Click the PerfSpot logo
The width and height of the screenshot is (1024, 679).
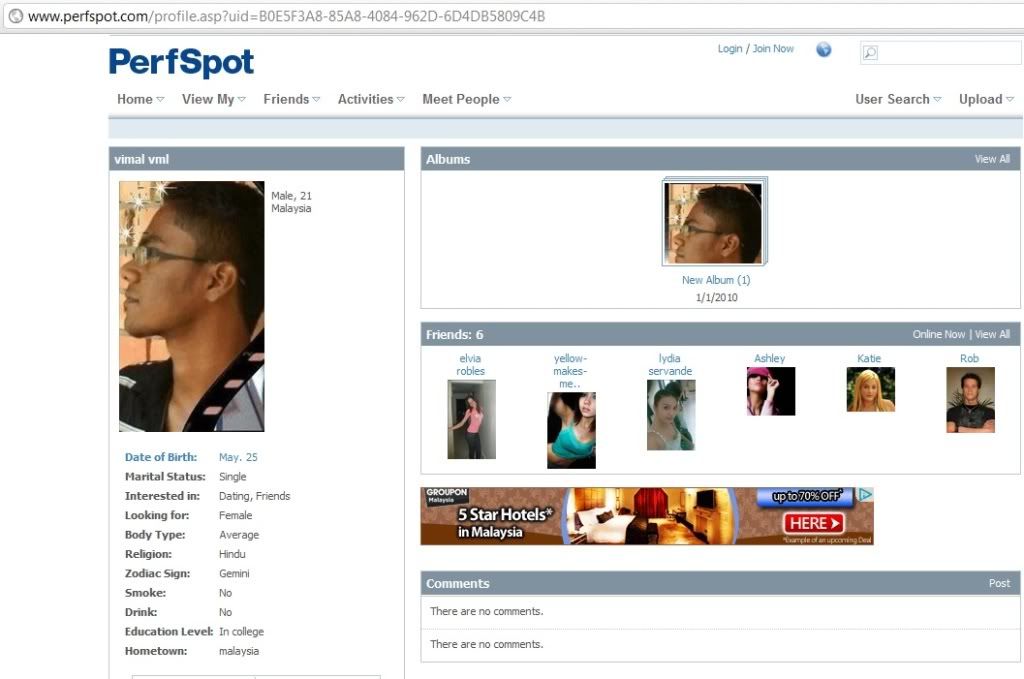pos(181,62)
